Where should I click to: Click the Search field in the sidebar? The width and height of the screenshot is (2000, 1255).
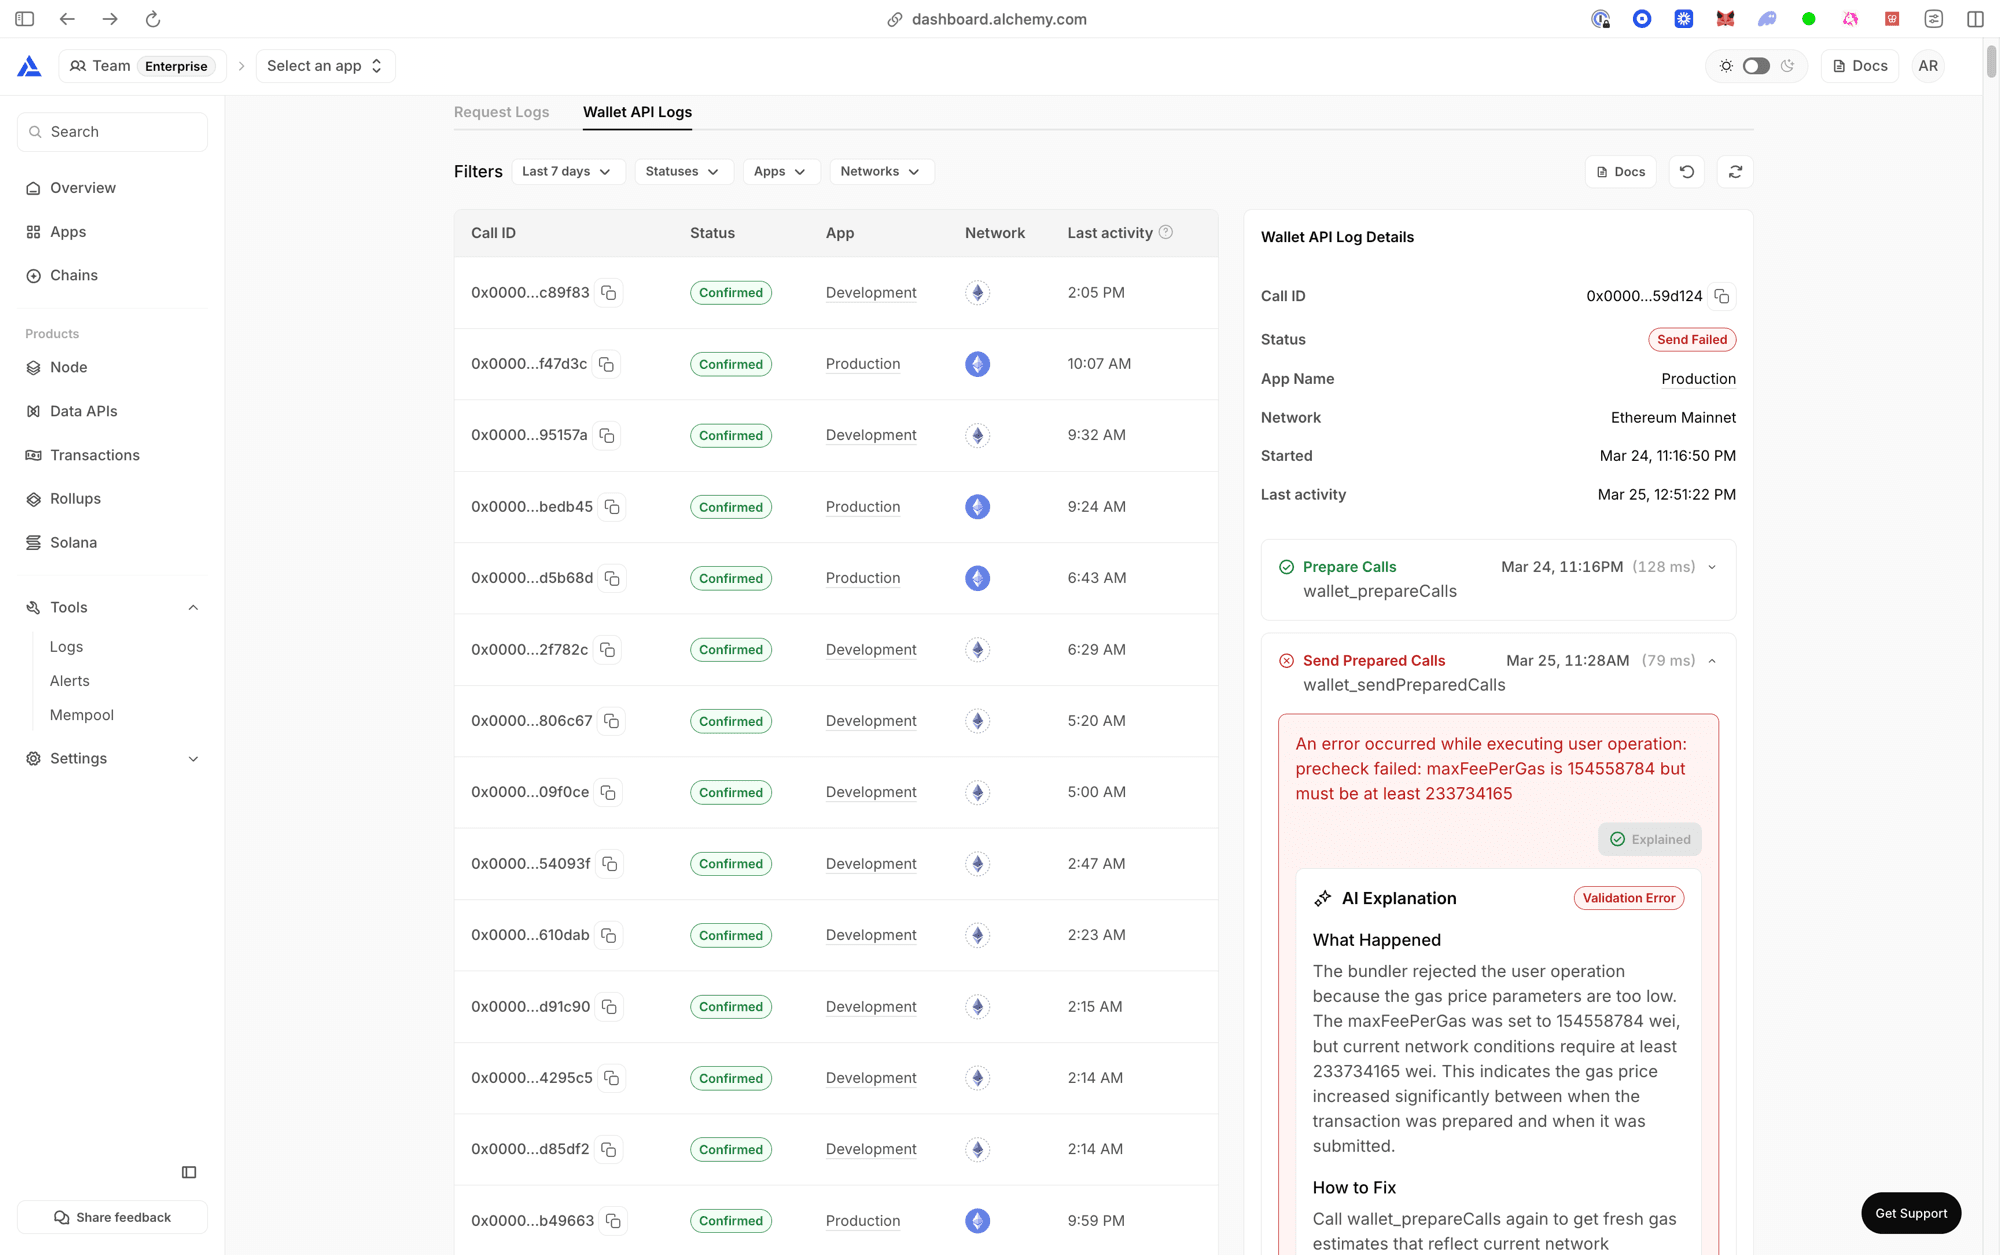[x=112, y=131]
